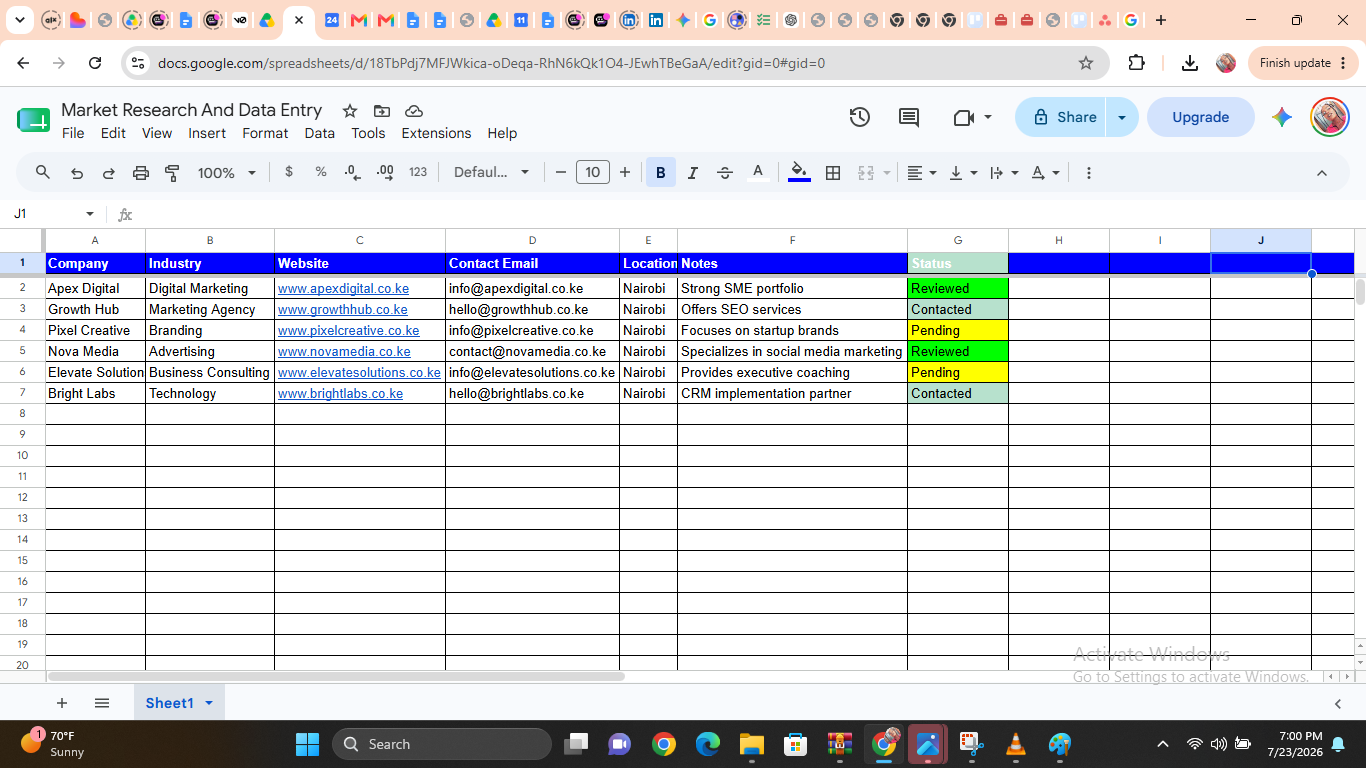Toggle italic formatting
The image size is (1366, 768).
(692, 172)
